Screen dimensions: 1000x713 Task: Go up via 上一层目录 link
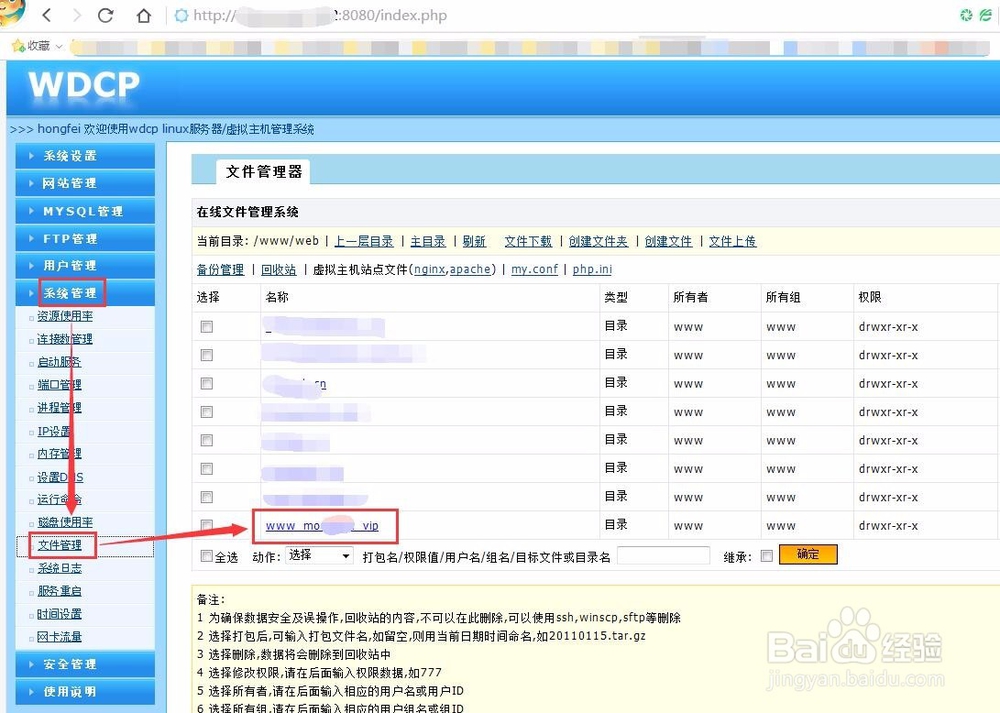click(x=364, y=241)
